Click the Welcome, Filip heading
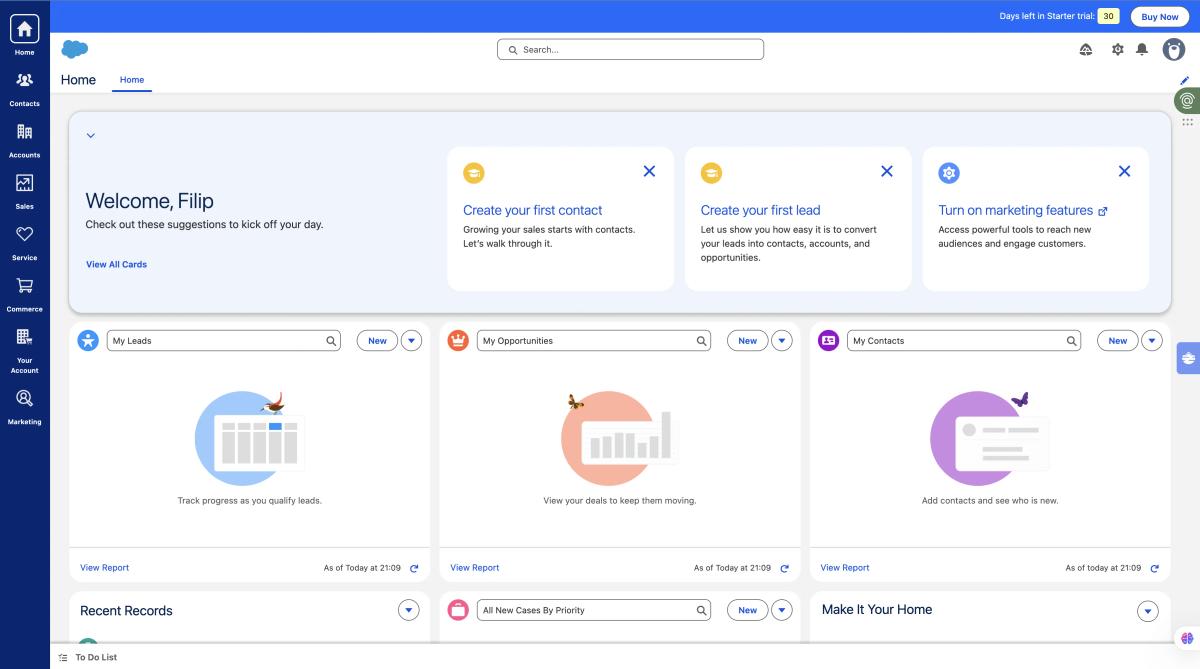Screen dimensions: 1200x669 tap(150, 201)
